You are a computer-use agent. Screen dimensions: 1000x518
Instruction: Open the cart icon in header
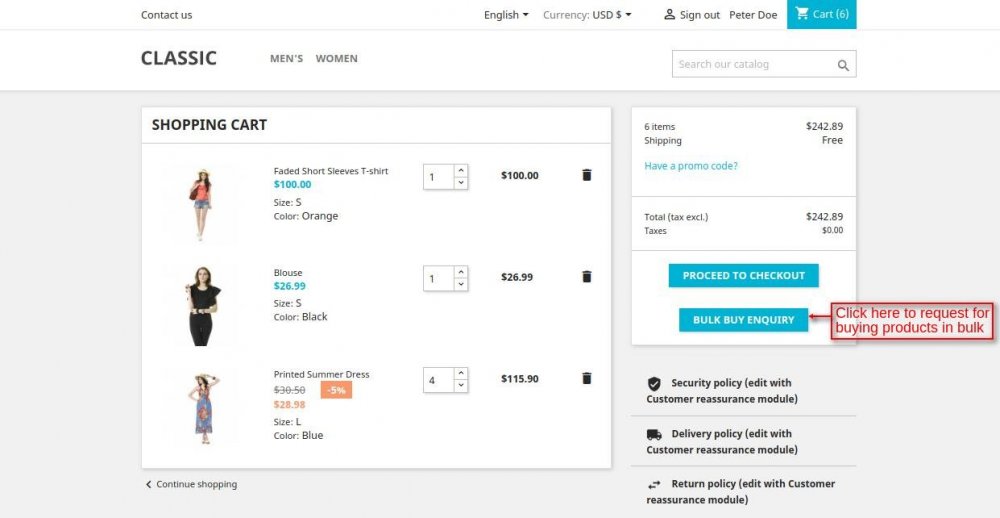pos(802,14)
